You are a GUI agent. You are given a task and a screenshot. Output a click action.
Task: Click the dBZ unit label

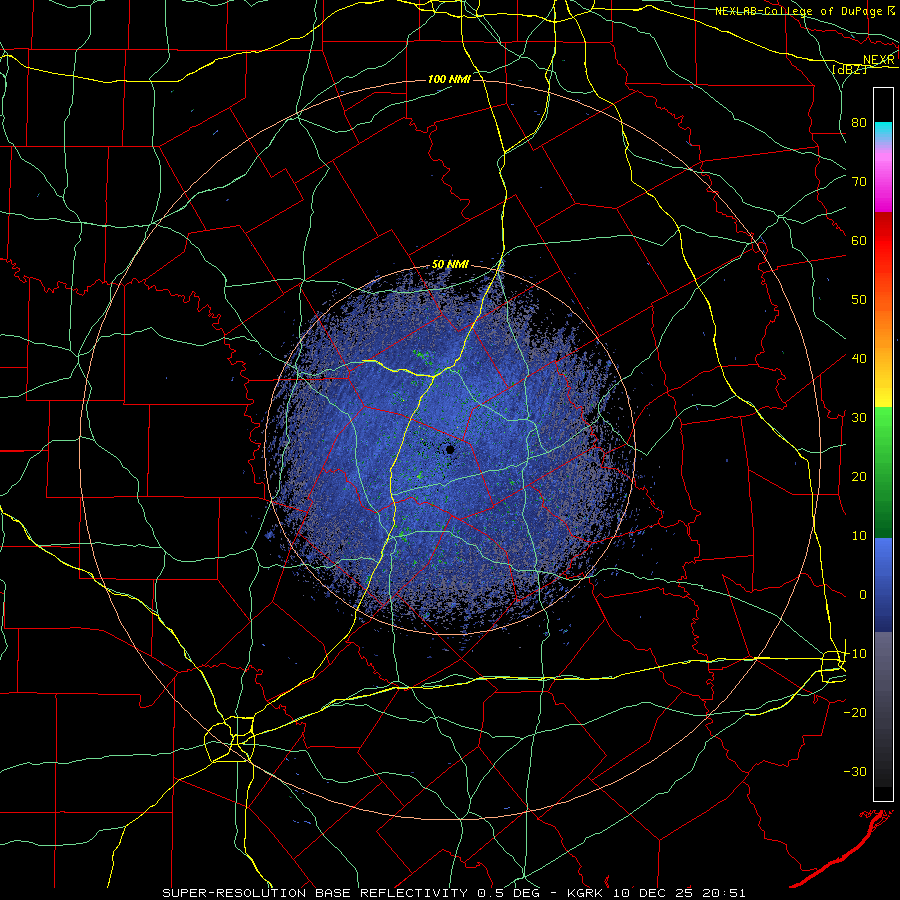click(849, 69)
